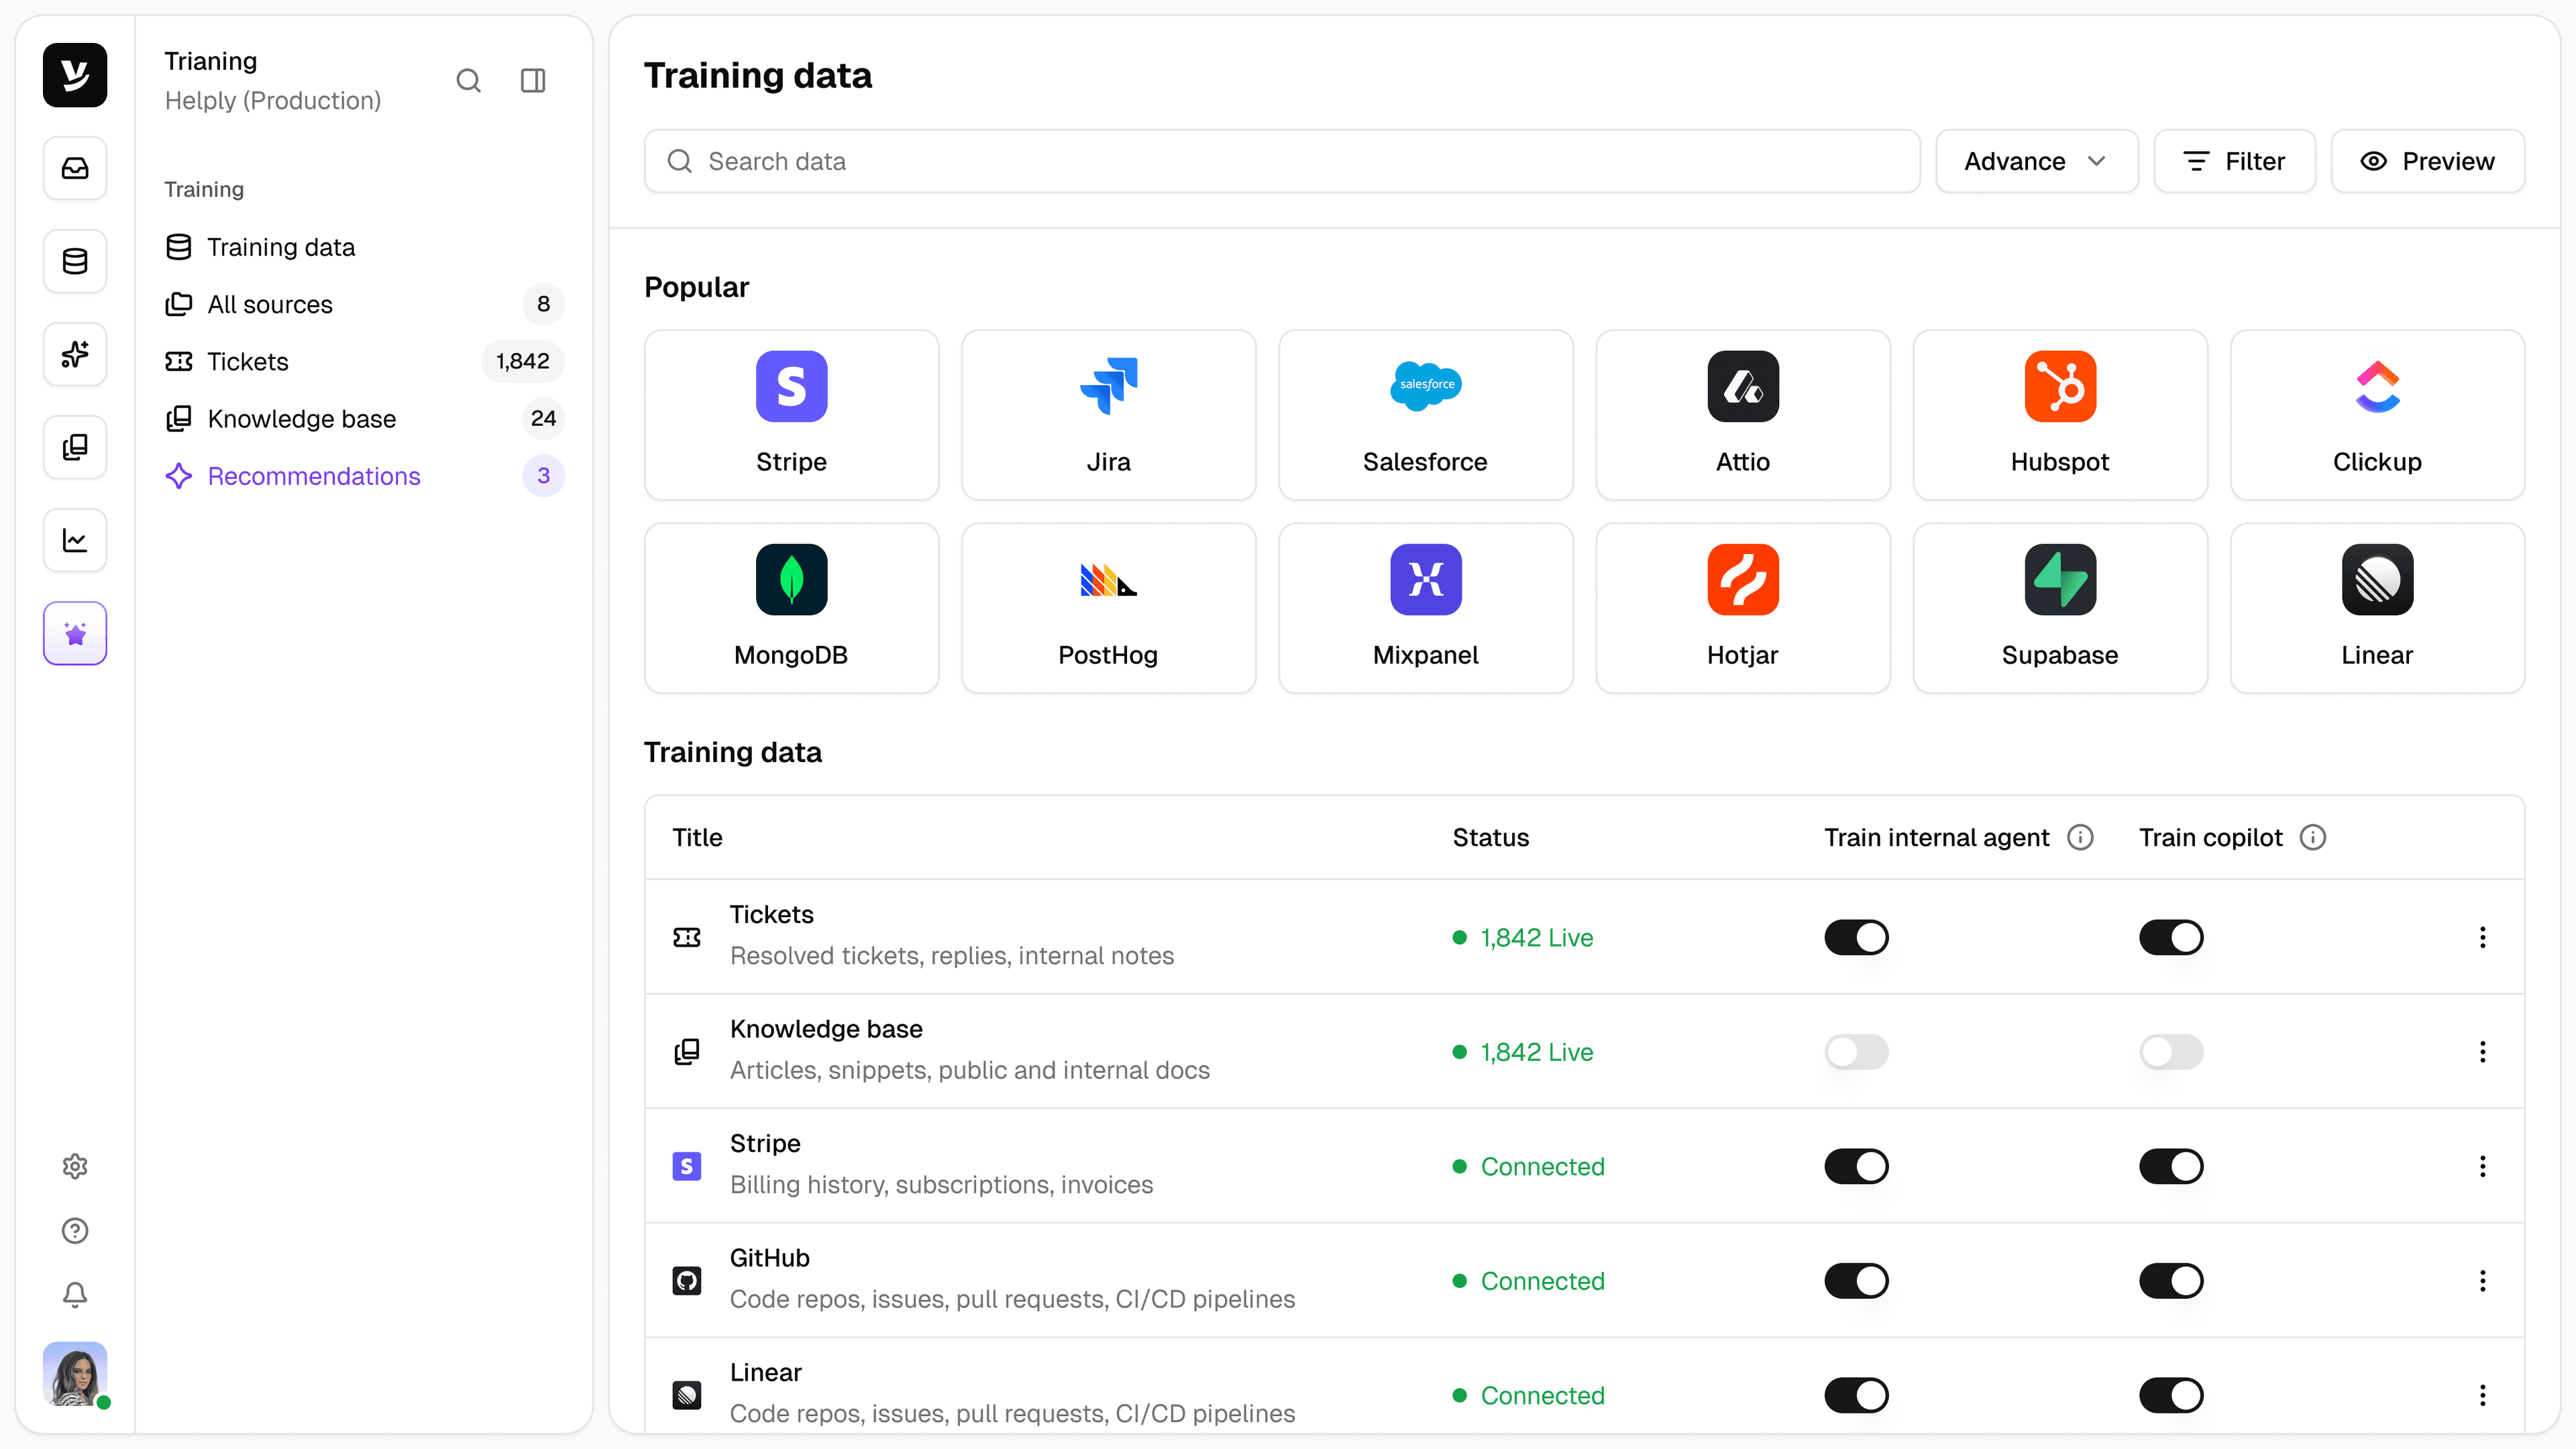Screen dimensions: 2576x1449
Task: Select the MongoDB integration card
Action: (x=791, y=608)
